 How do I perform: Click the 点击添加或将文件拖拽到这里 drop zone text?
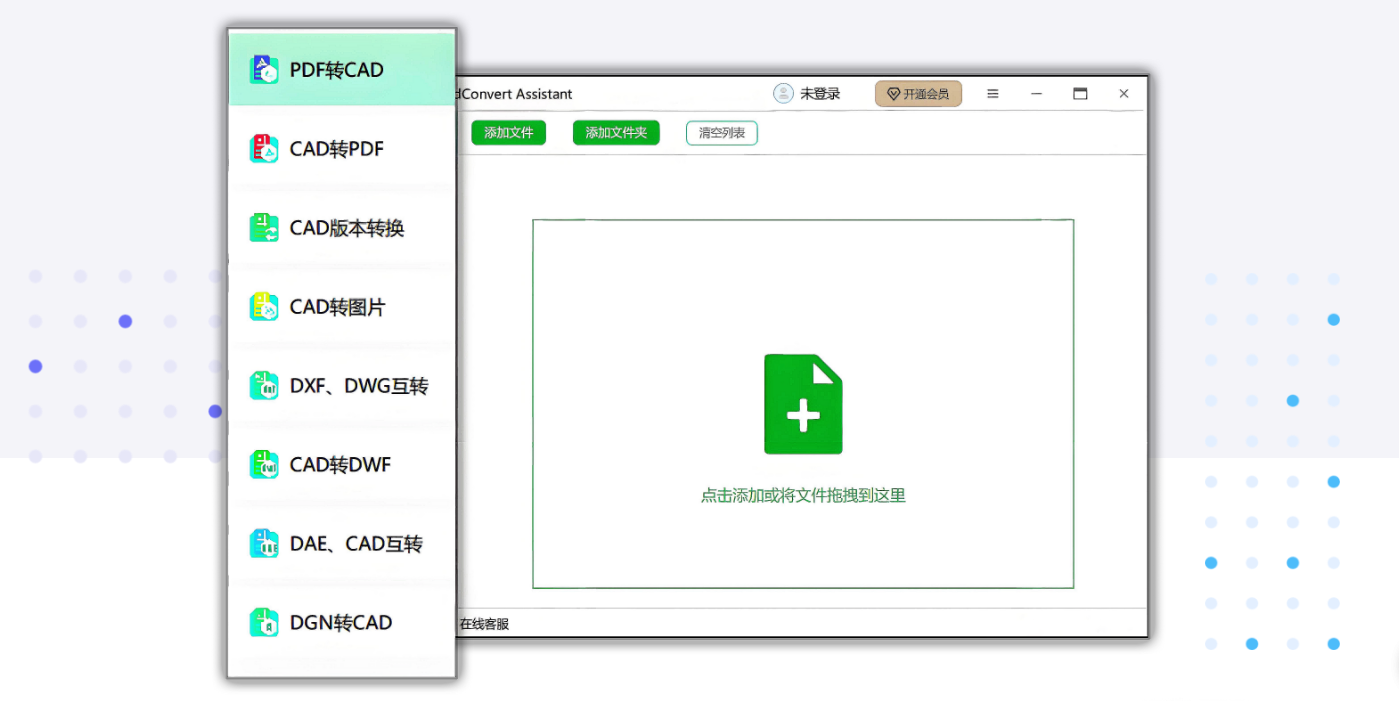point(803,495)
